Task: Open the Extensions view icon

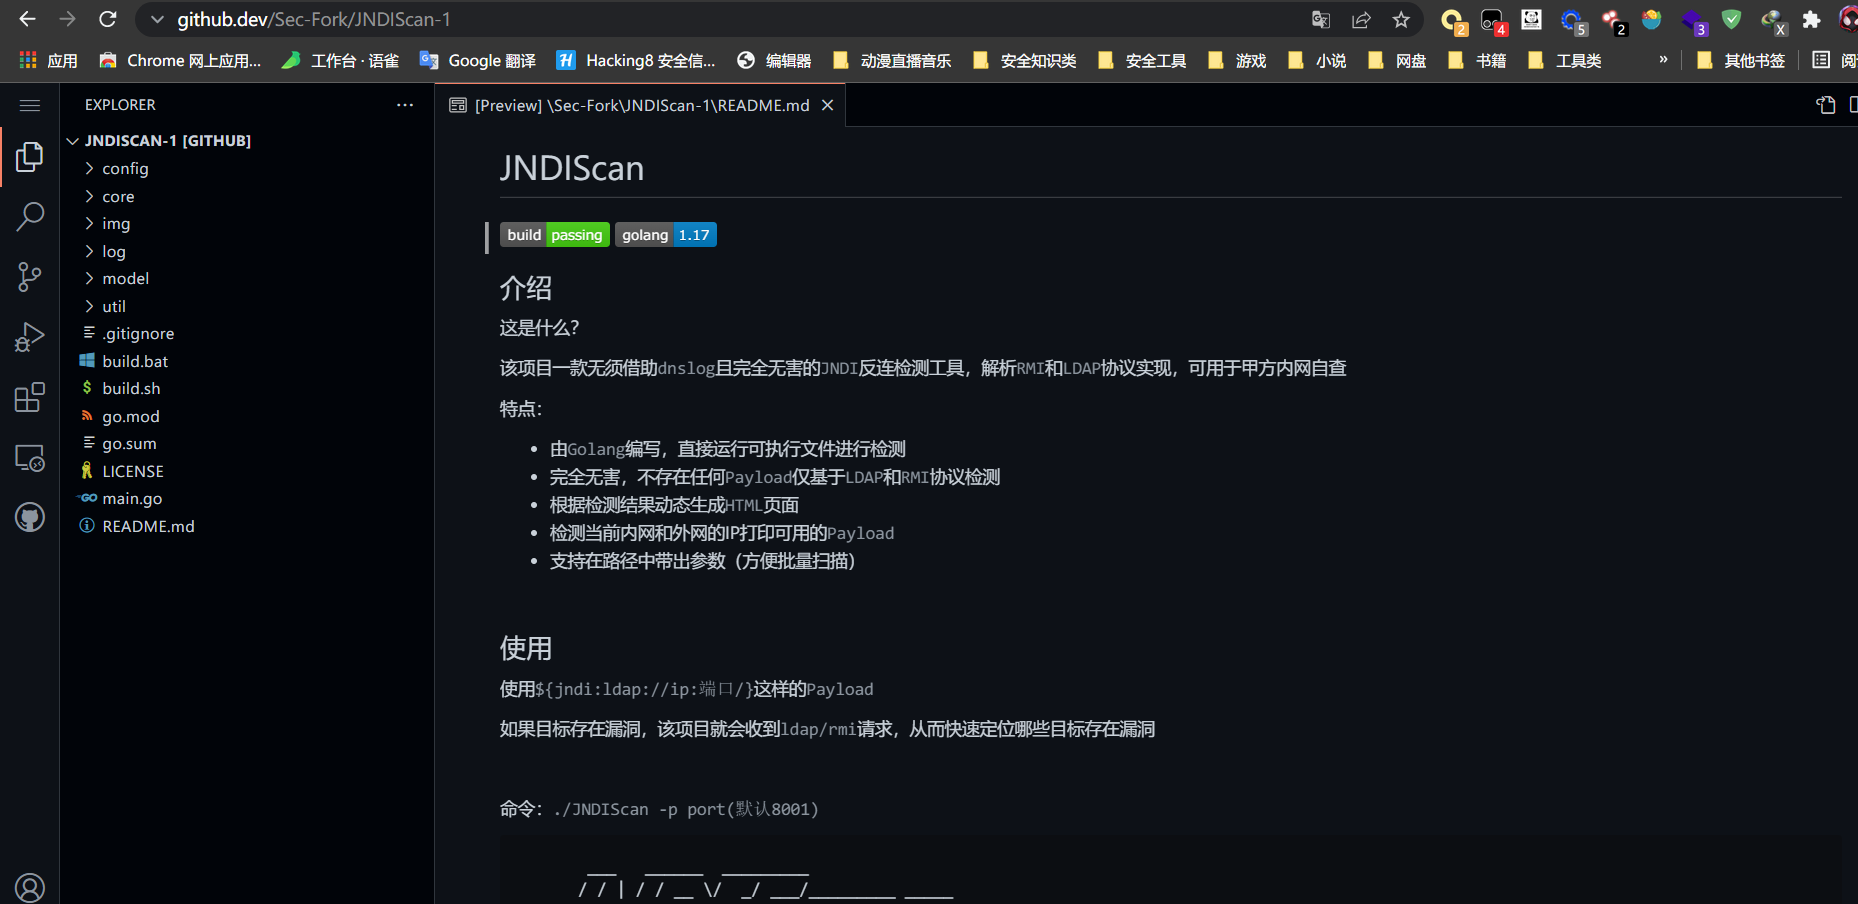Action: click(30, 397)
